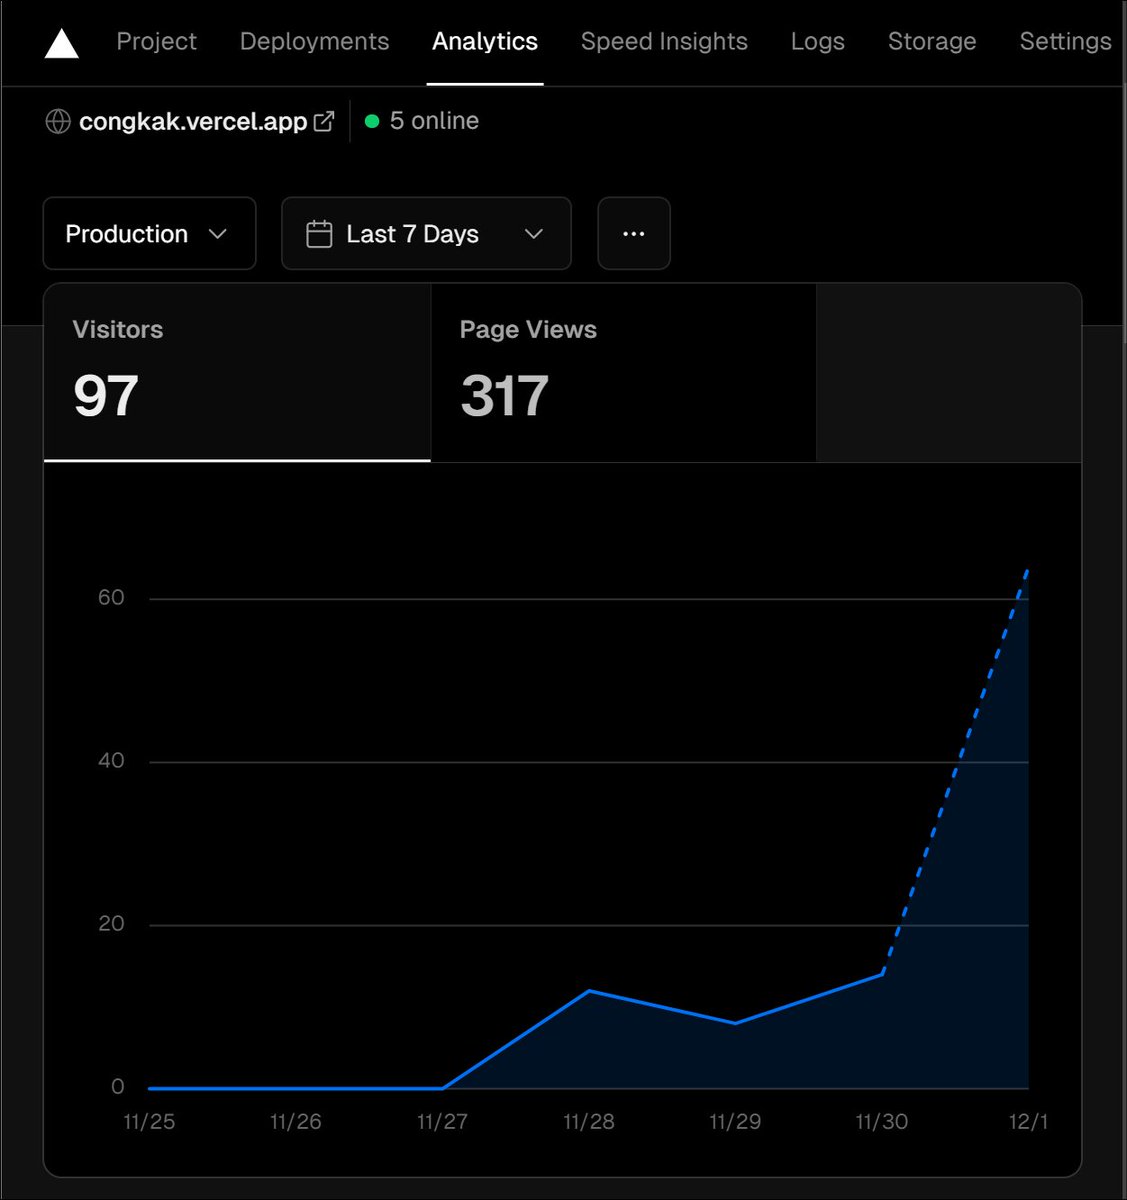
Task: Click the calendar icon in date selector
Action: [319, 234]
